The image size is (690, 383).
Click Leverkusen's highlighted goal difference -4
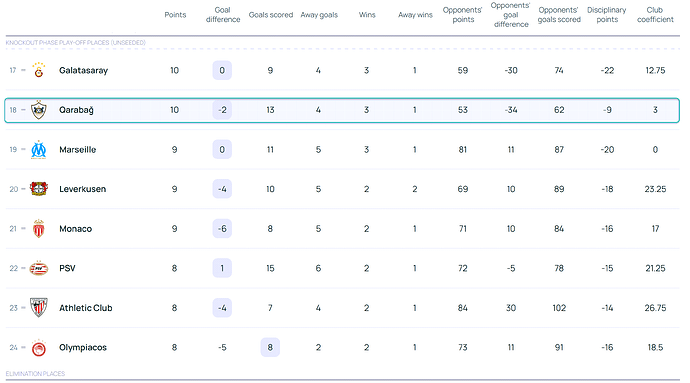tap(222, 189)
